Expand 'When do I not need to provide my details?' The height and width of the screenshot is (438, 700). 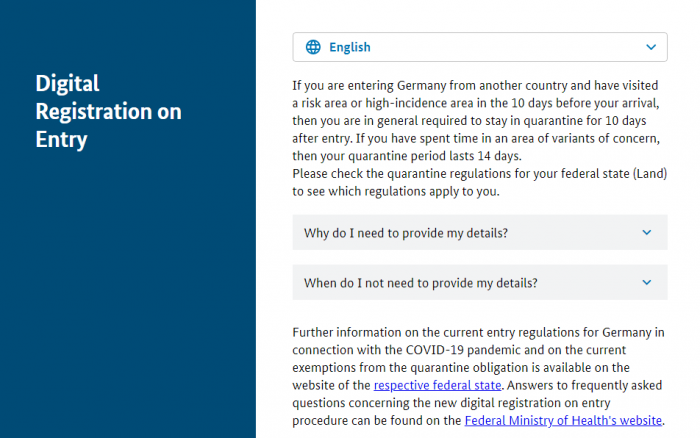click(x=480, y=282)
